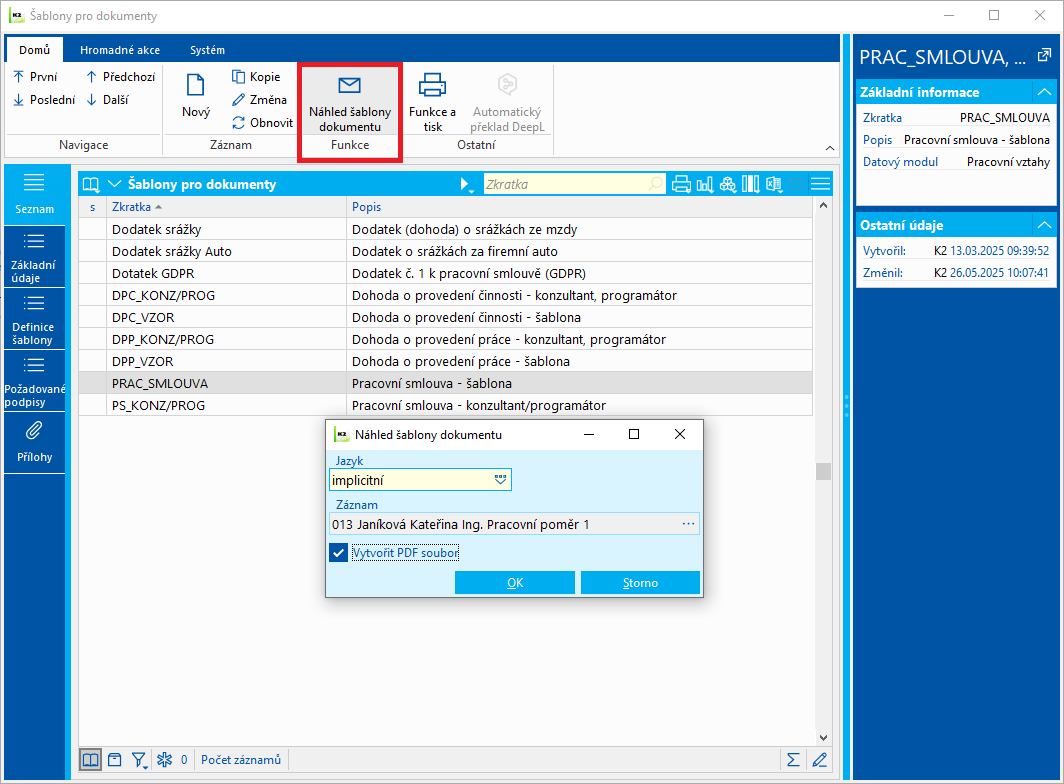Viewport: 1064px width, 784px height.
Task: Select the Dodatek srážky Auto row
Action: pos(445,251)
